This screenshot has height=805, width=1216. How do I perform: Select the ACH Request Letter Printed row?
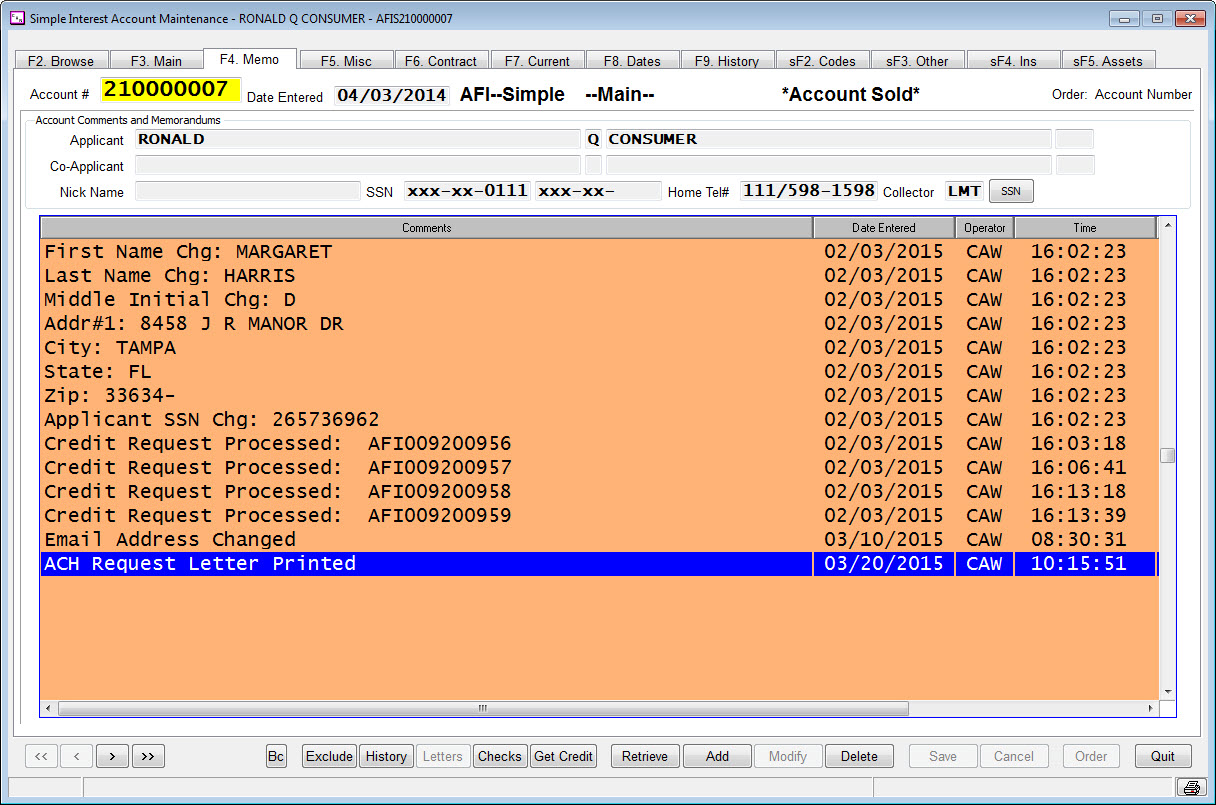(x=400, y=563)
